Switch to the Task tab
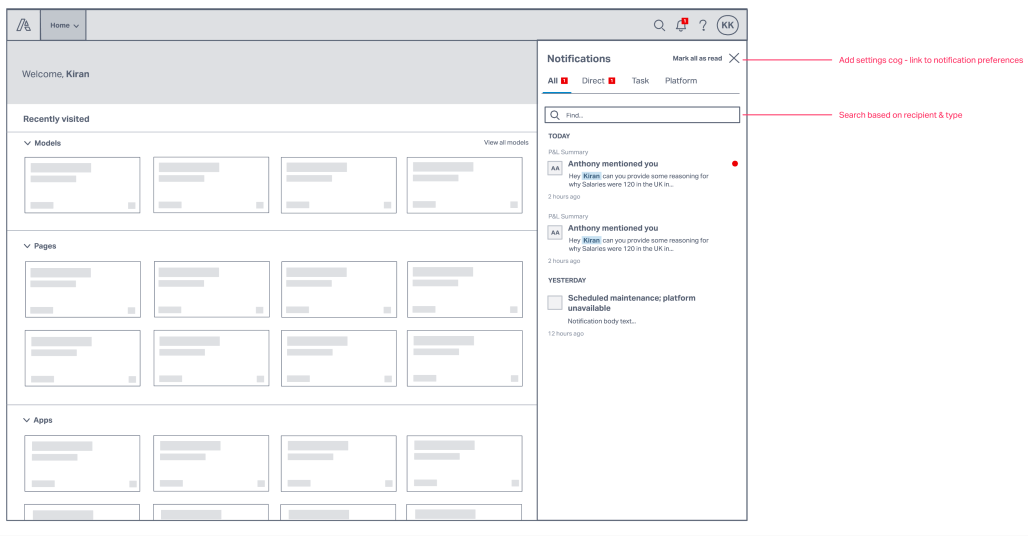 point(640,81)
